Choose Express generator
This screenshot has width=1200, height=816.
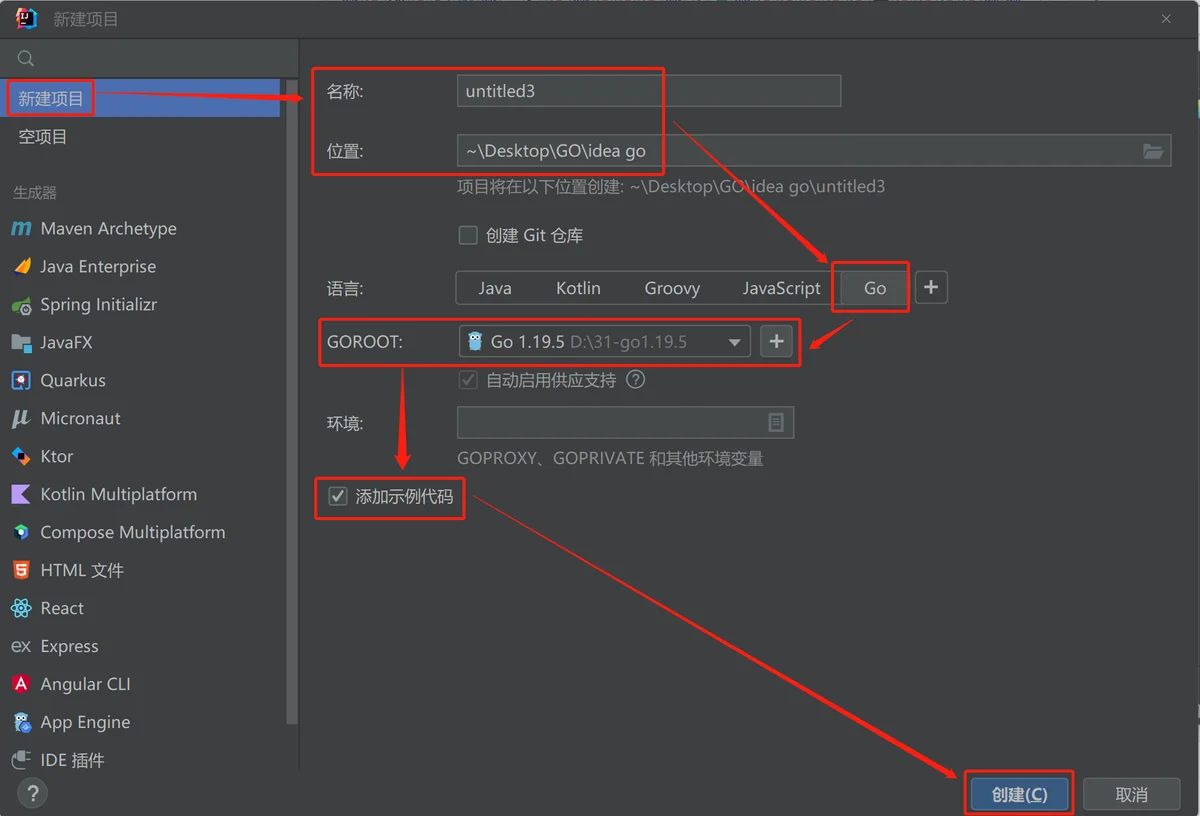pos(140,647)
